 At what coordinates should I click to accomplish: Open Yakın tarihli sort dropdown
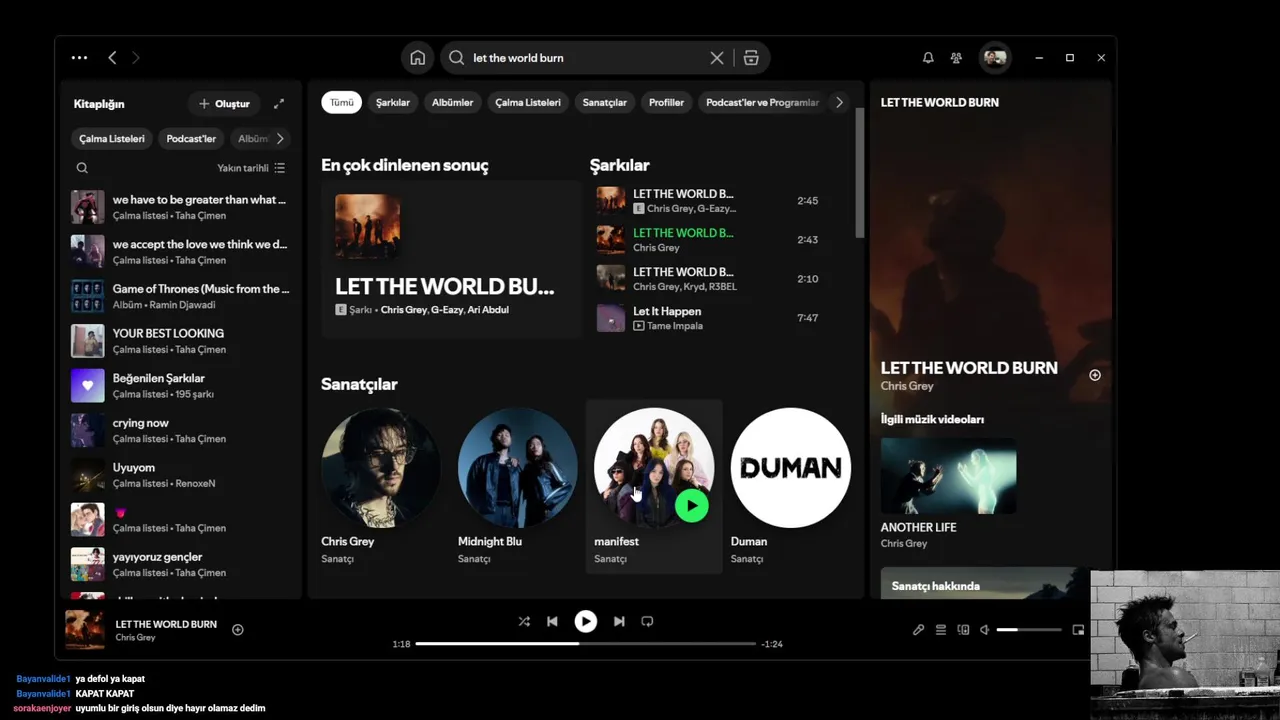point(251,168)
